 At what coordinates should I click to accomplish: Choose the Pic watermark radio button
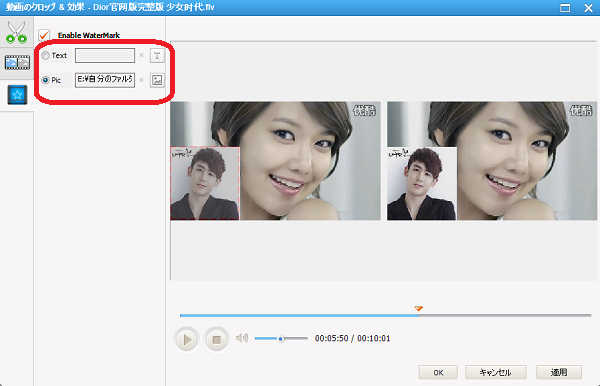tap(46, 80)
